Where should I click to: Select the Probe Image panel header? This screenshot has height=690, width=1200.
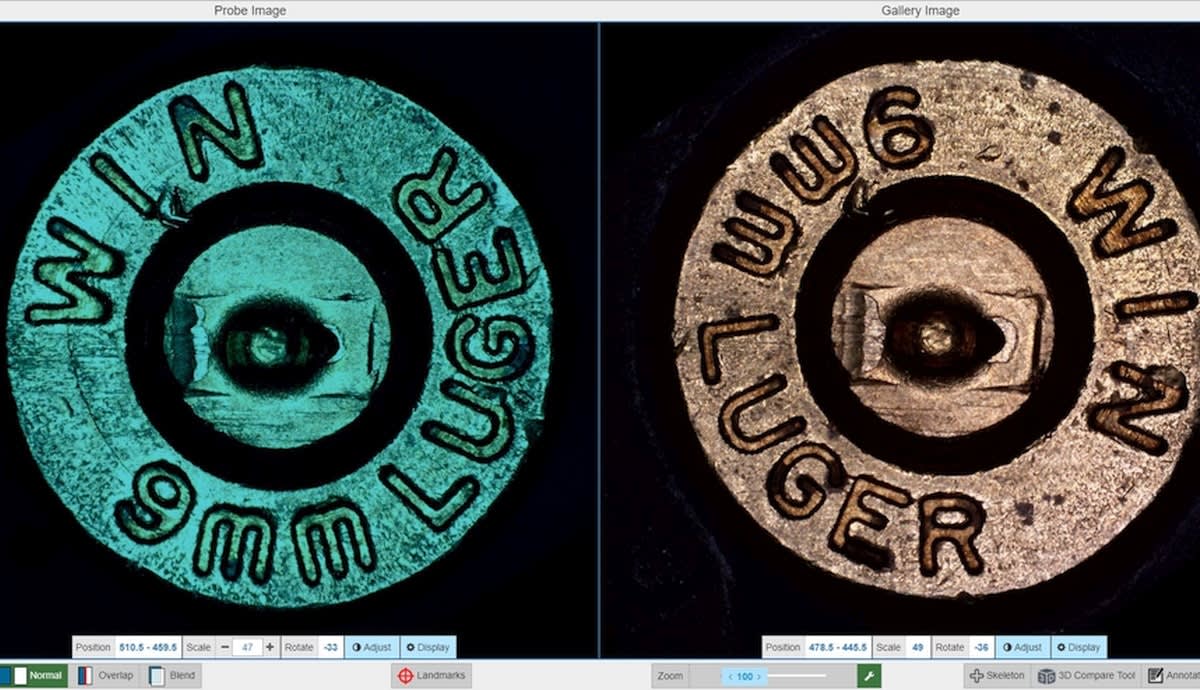(x=250, y=11)
